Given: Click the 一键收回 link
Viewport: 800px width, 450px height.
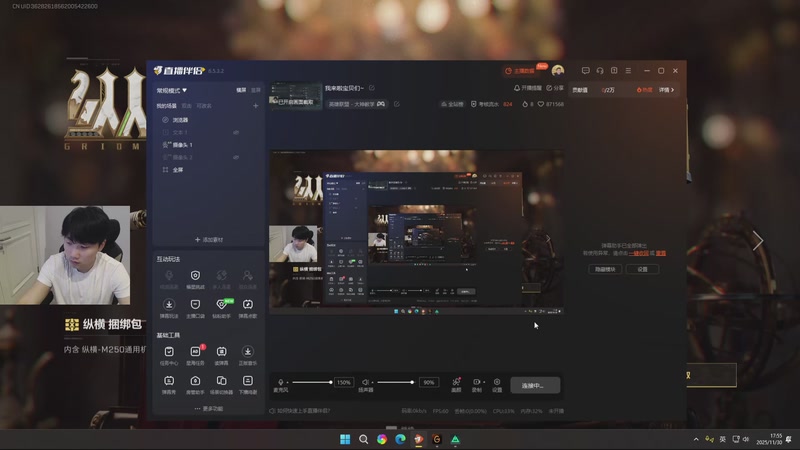Looking at the screenshot, I should pyautogui.click(x=638, y=253).
